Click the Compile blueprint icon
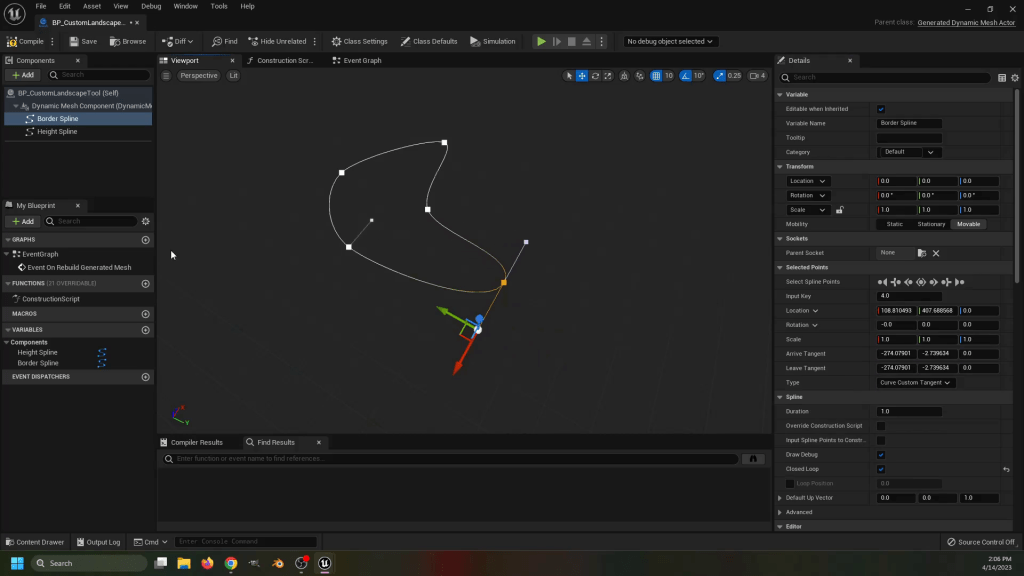The height and width of the screenshot is (576, 1024). pos(12,41)
